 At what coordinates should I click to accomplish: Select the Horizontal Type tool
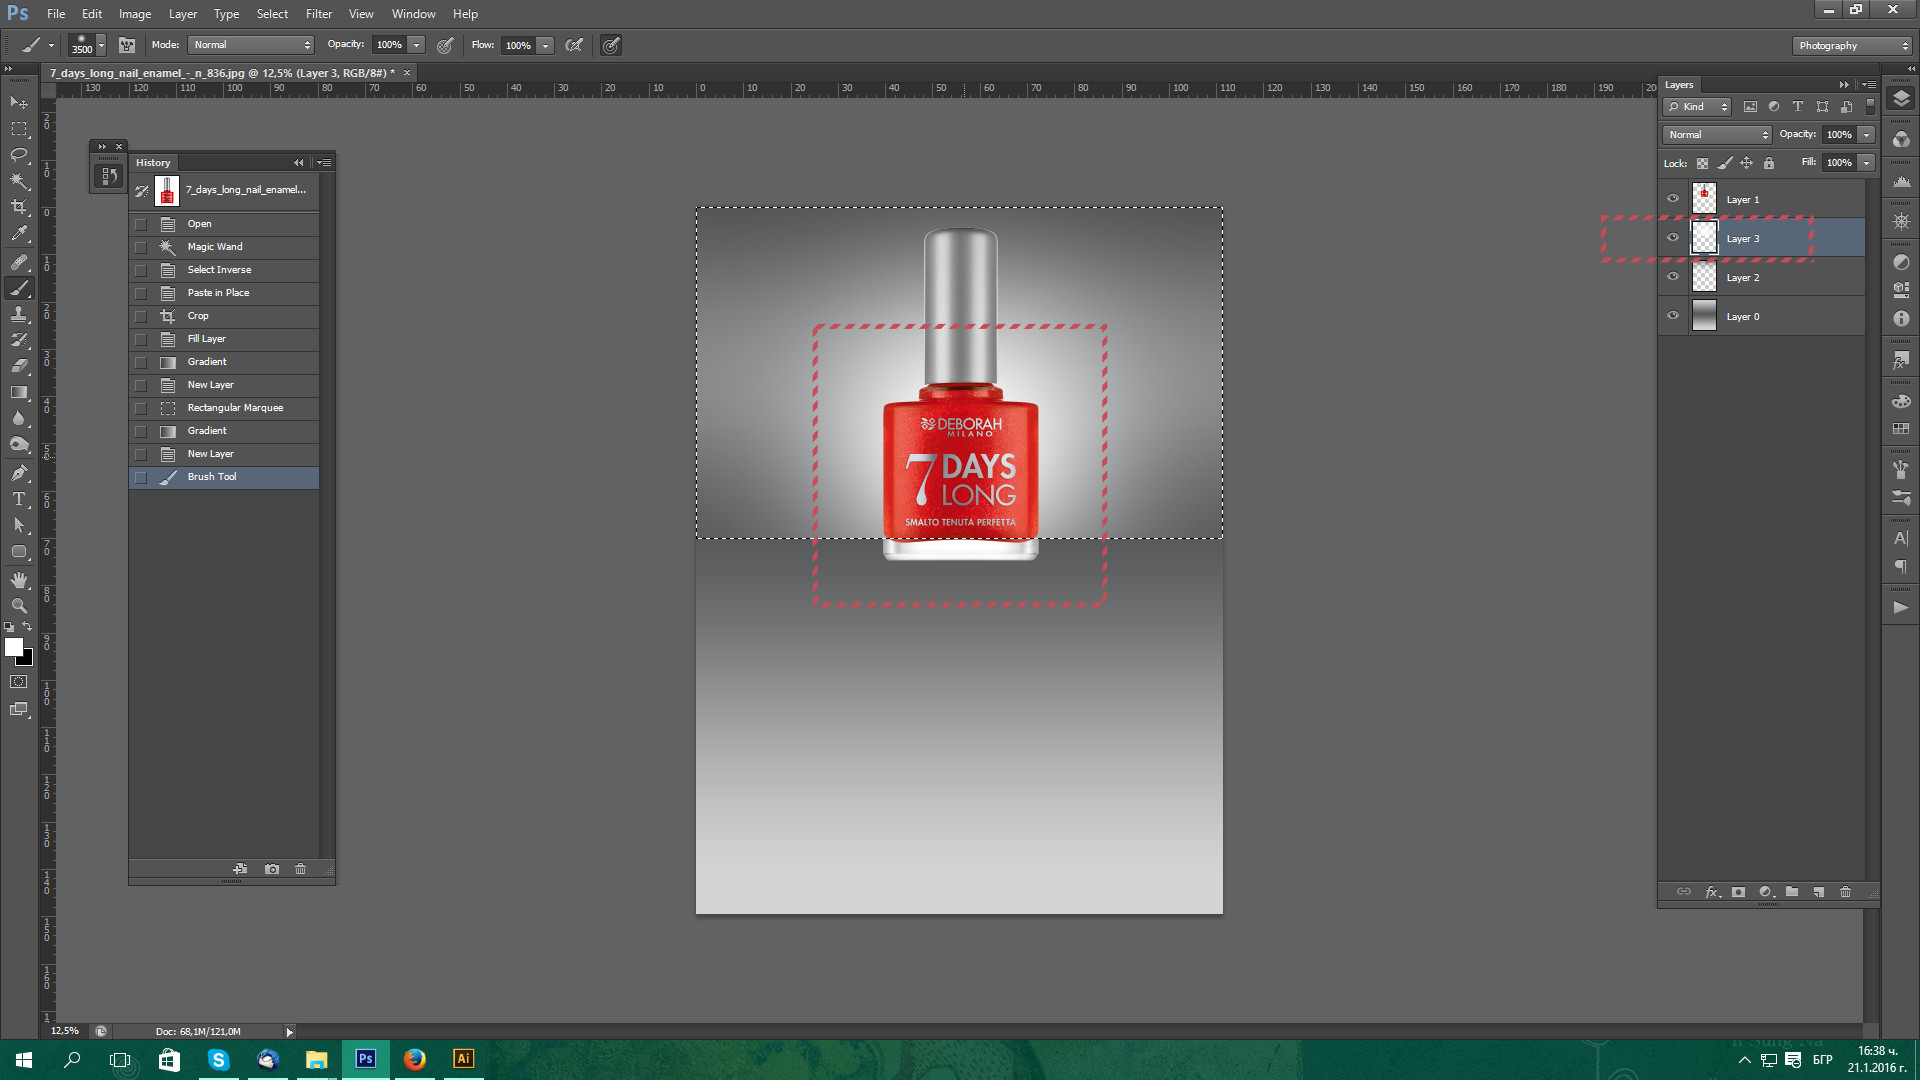tap(19, 499)
